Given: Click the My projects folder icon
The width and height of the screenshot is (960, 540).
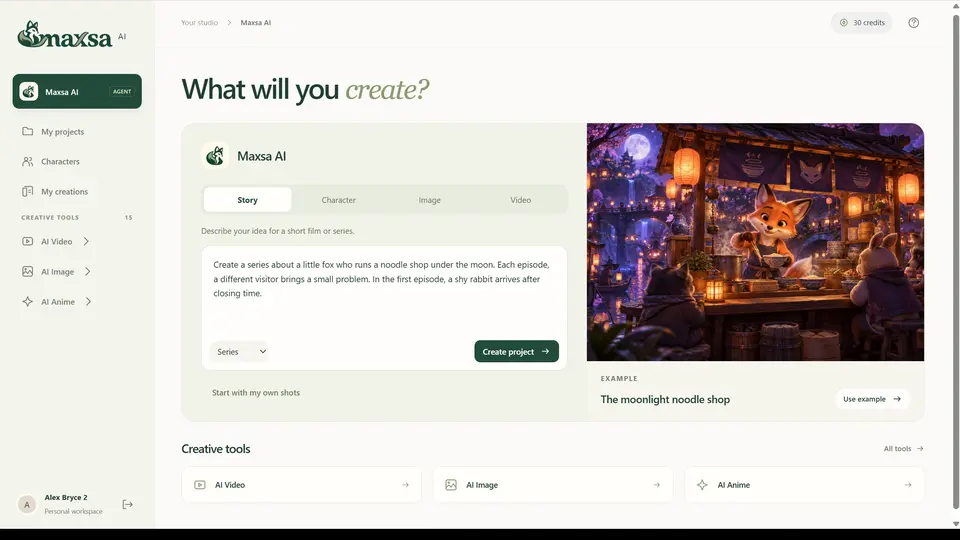Looking at the screenshot, I should [x=28, y=131].
